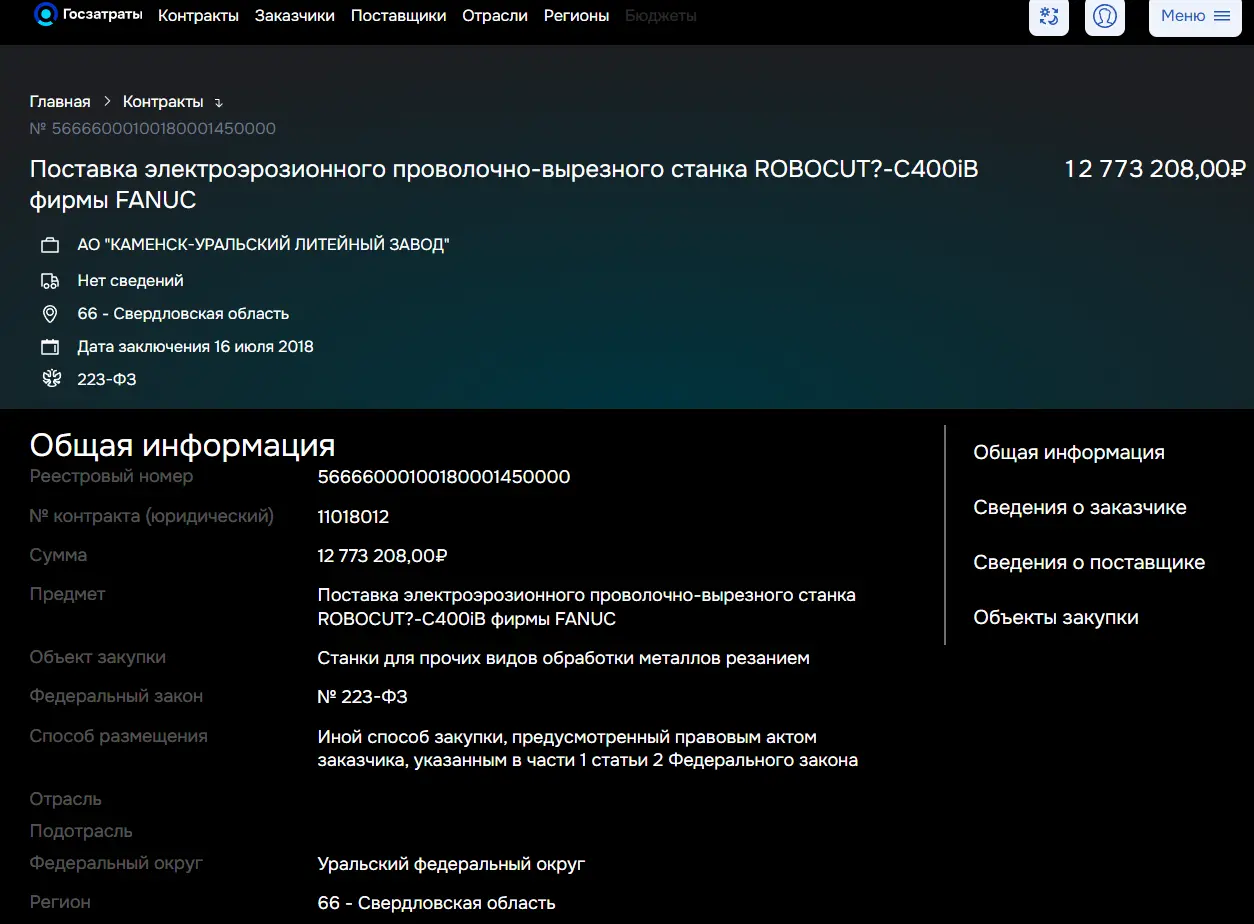
Task: Click the contract title heading about ROBOCUT
Action: tap(504, 185)
